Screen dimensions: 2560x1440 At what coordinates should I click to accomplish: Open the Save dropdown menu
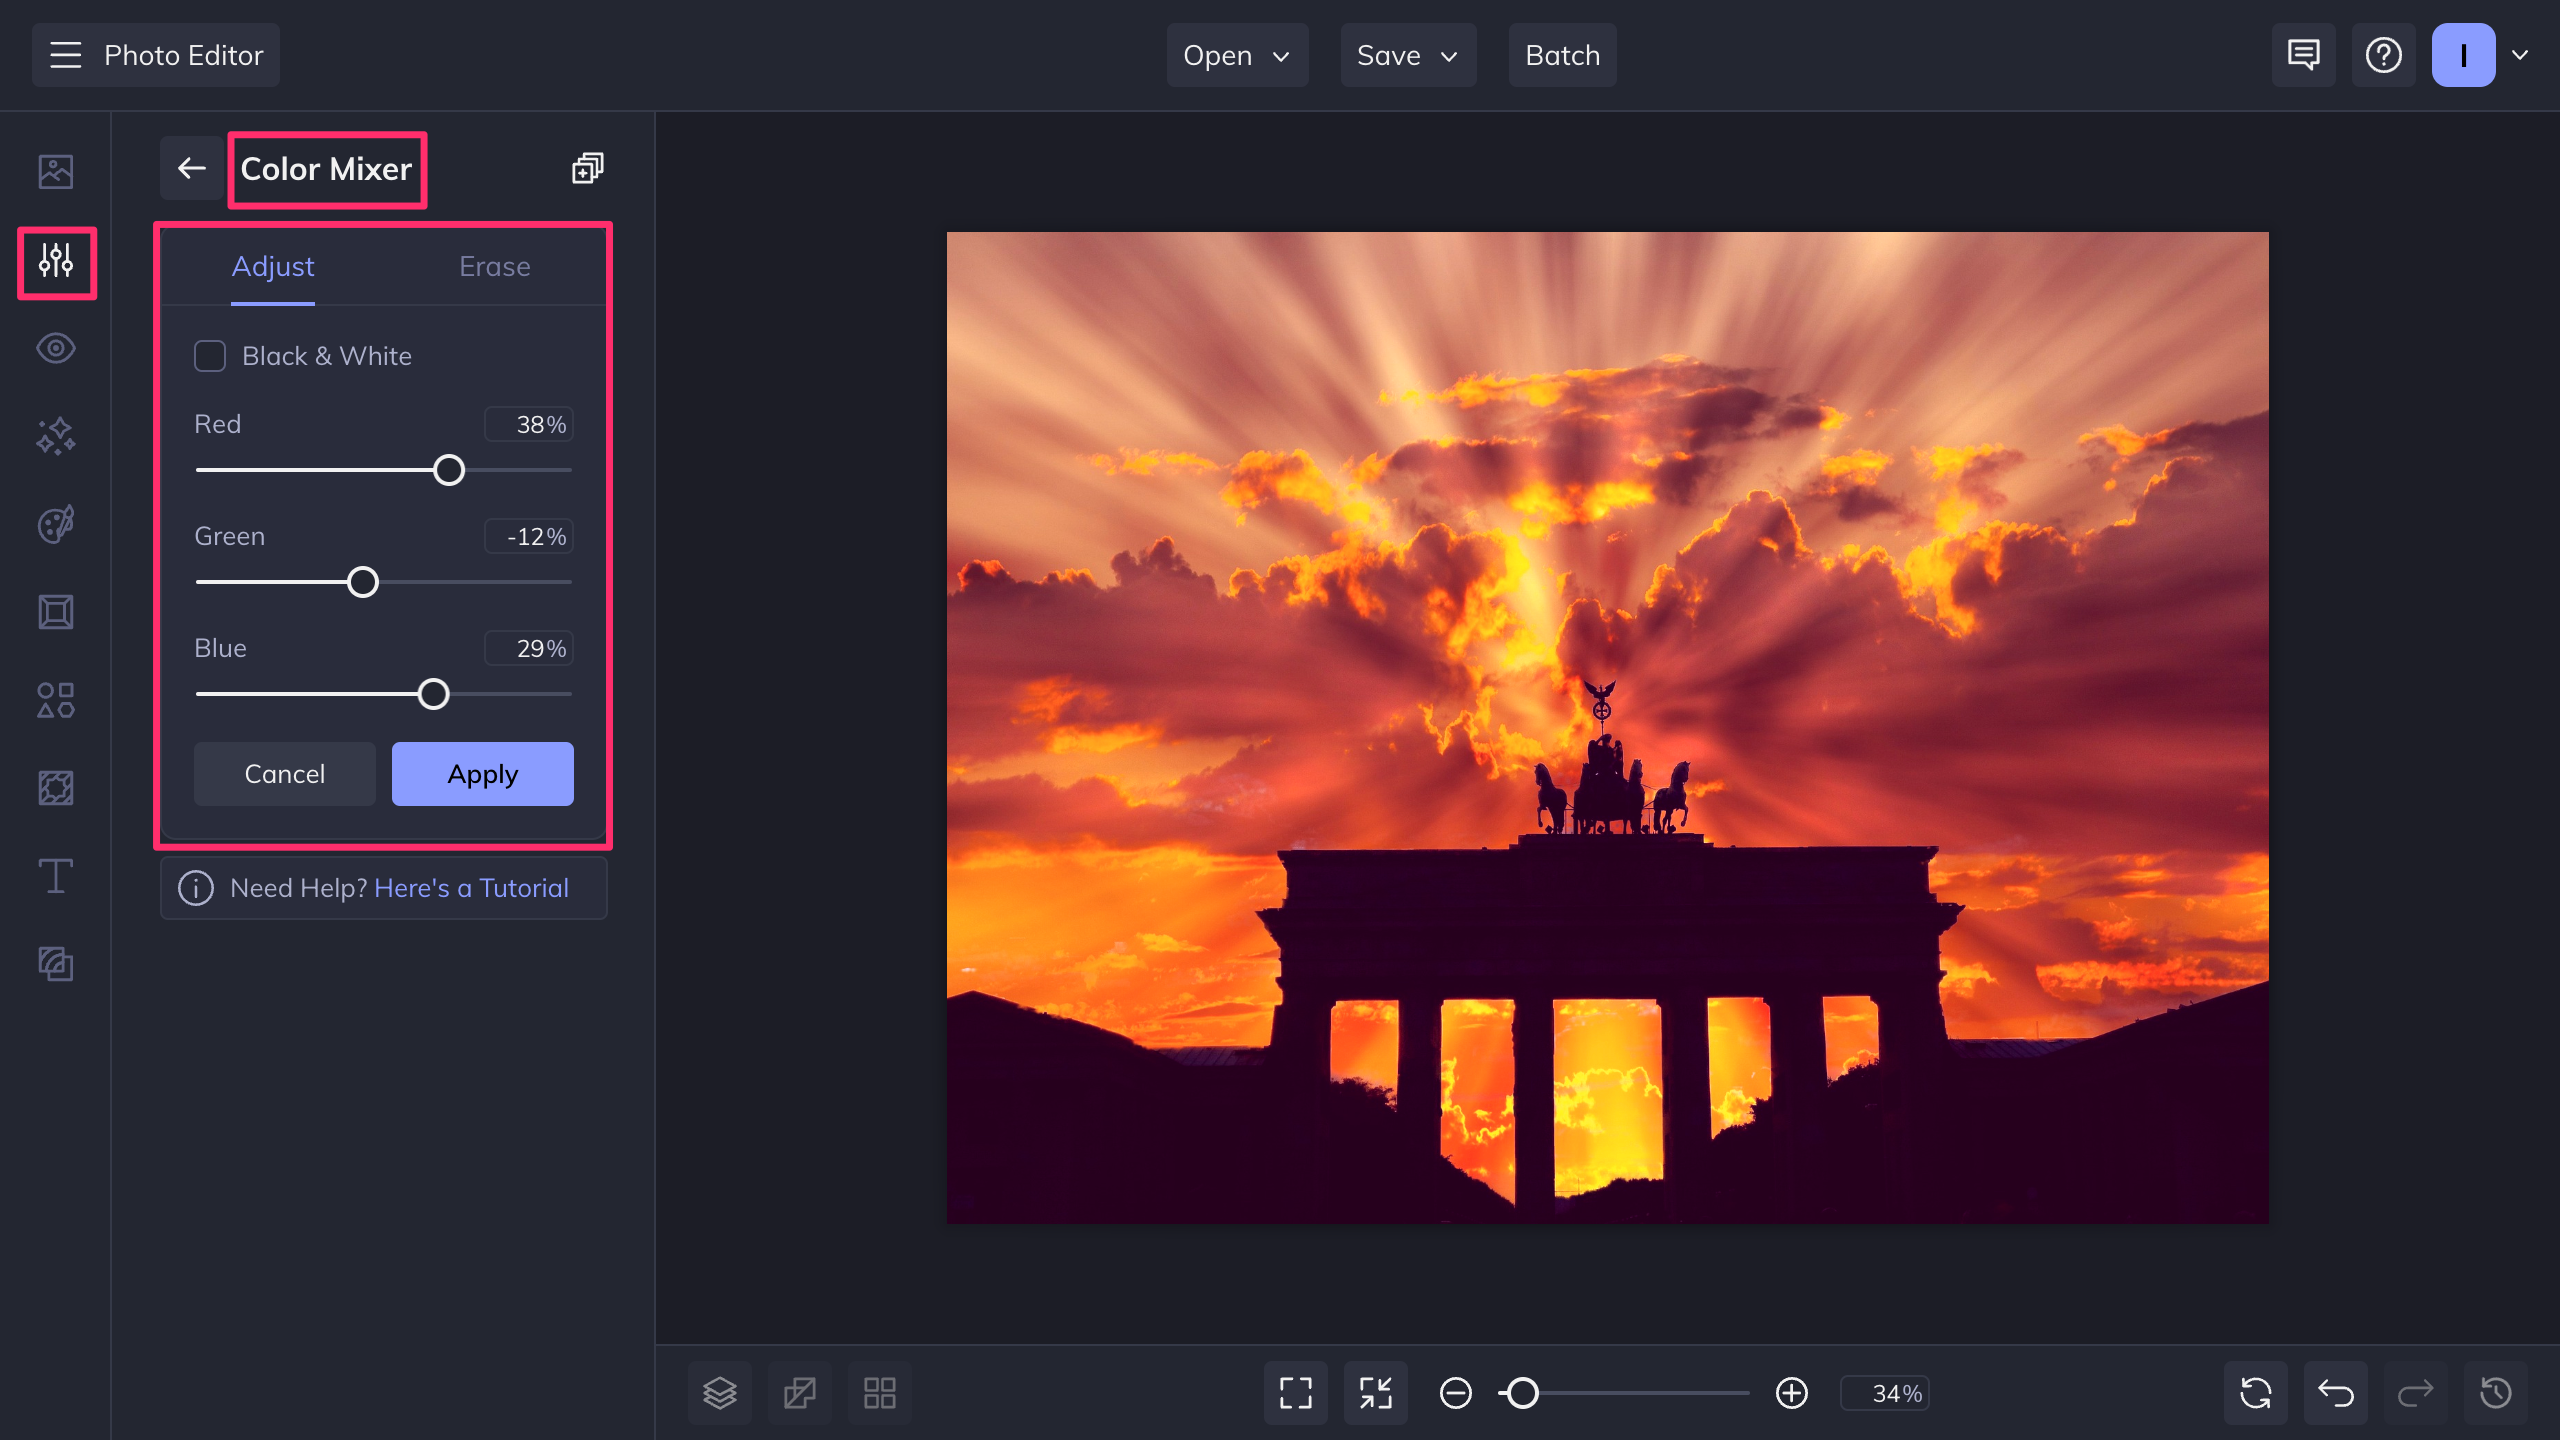click(1408, 55)
